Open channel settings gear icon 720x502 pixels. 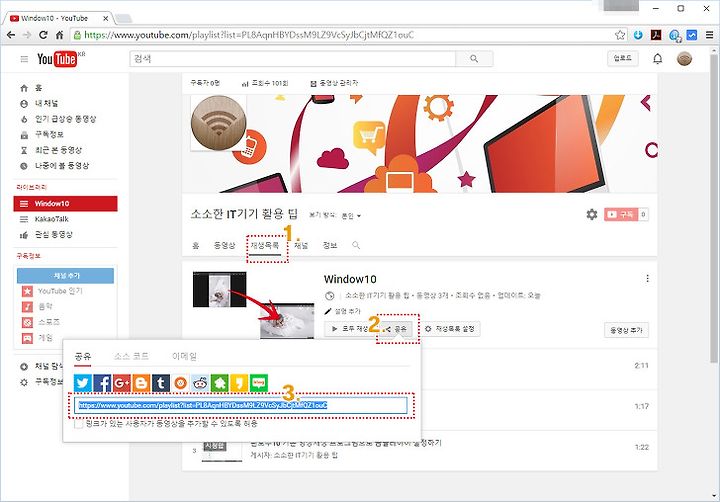click(592, 214)
